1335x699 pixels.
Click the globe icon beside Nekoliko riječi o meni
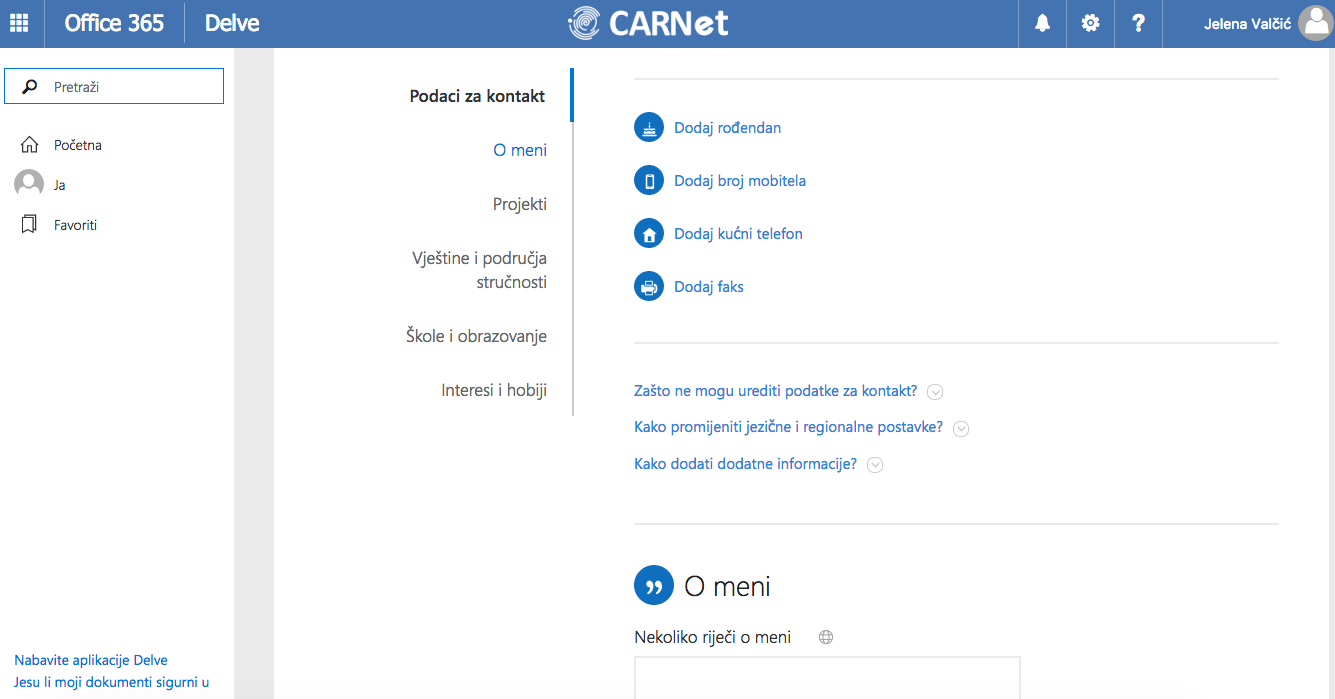click(826, 637)
